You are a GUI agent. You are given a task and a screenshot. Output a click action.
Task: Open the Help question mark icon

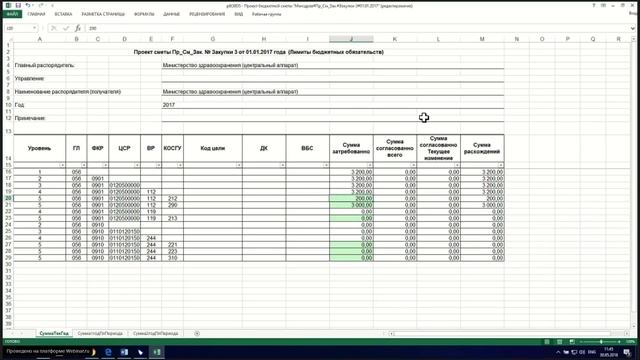coord(593,5)
